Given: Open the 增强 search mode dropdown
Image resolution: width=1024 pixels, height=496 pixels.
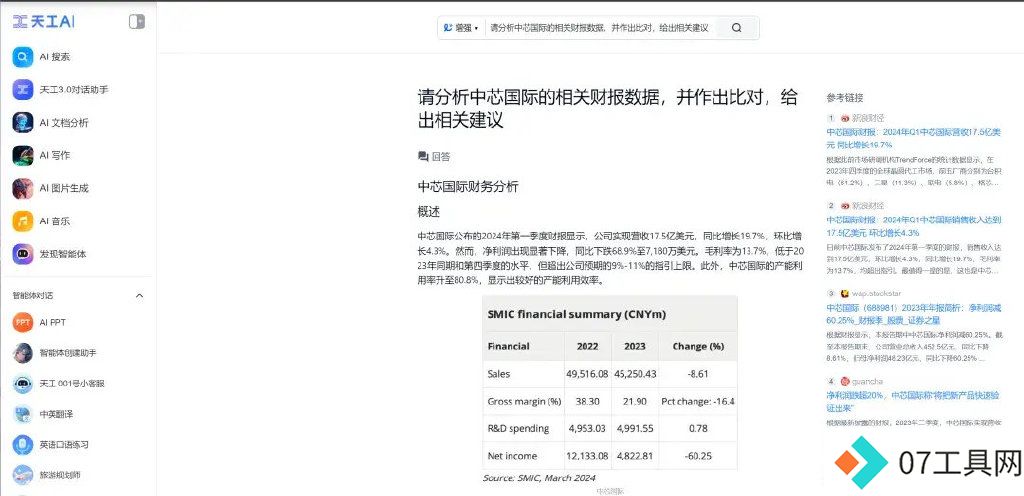Looking at the screenshot, I should (x=461, y=28).
